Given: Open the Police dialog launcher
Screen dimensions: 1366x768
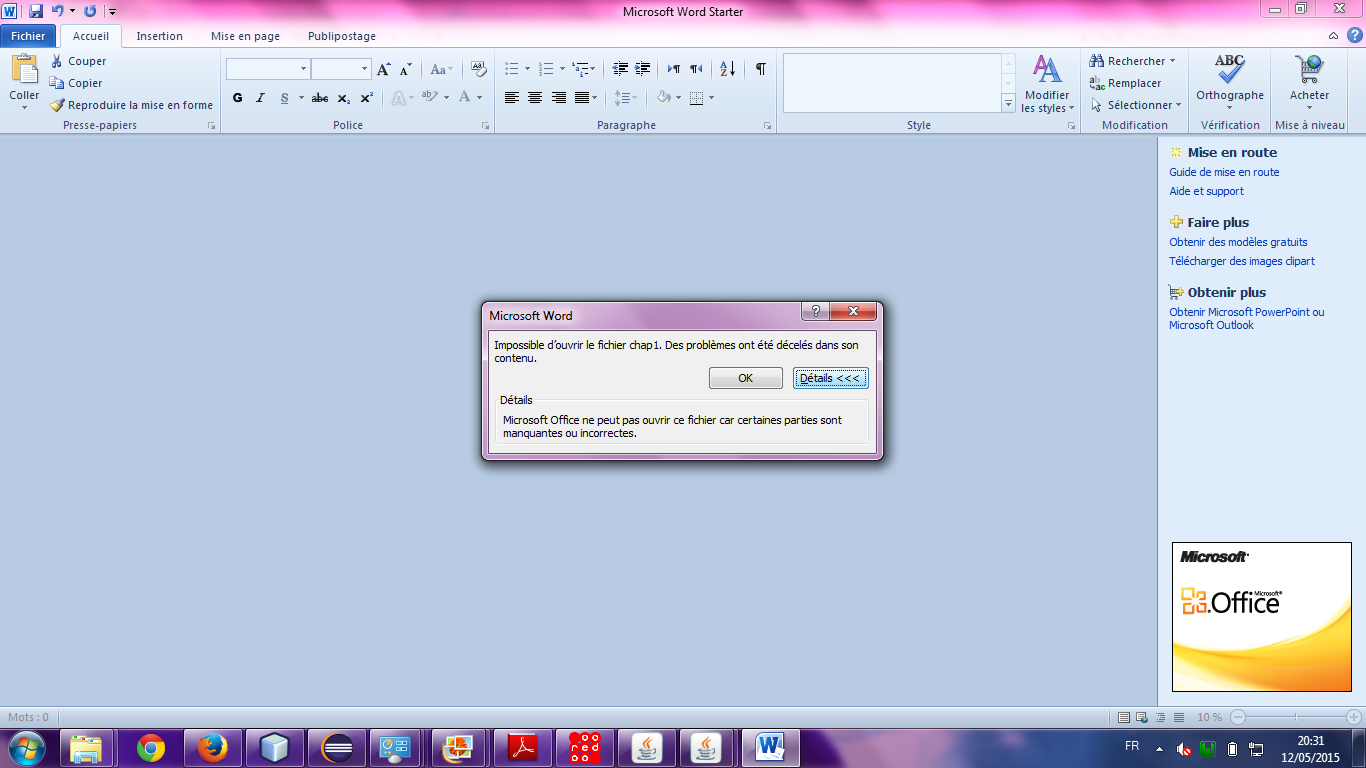Looking at the screenshot, I should pyautogui.click(x=486, y=126).
